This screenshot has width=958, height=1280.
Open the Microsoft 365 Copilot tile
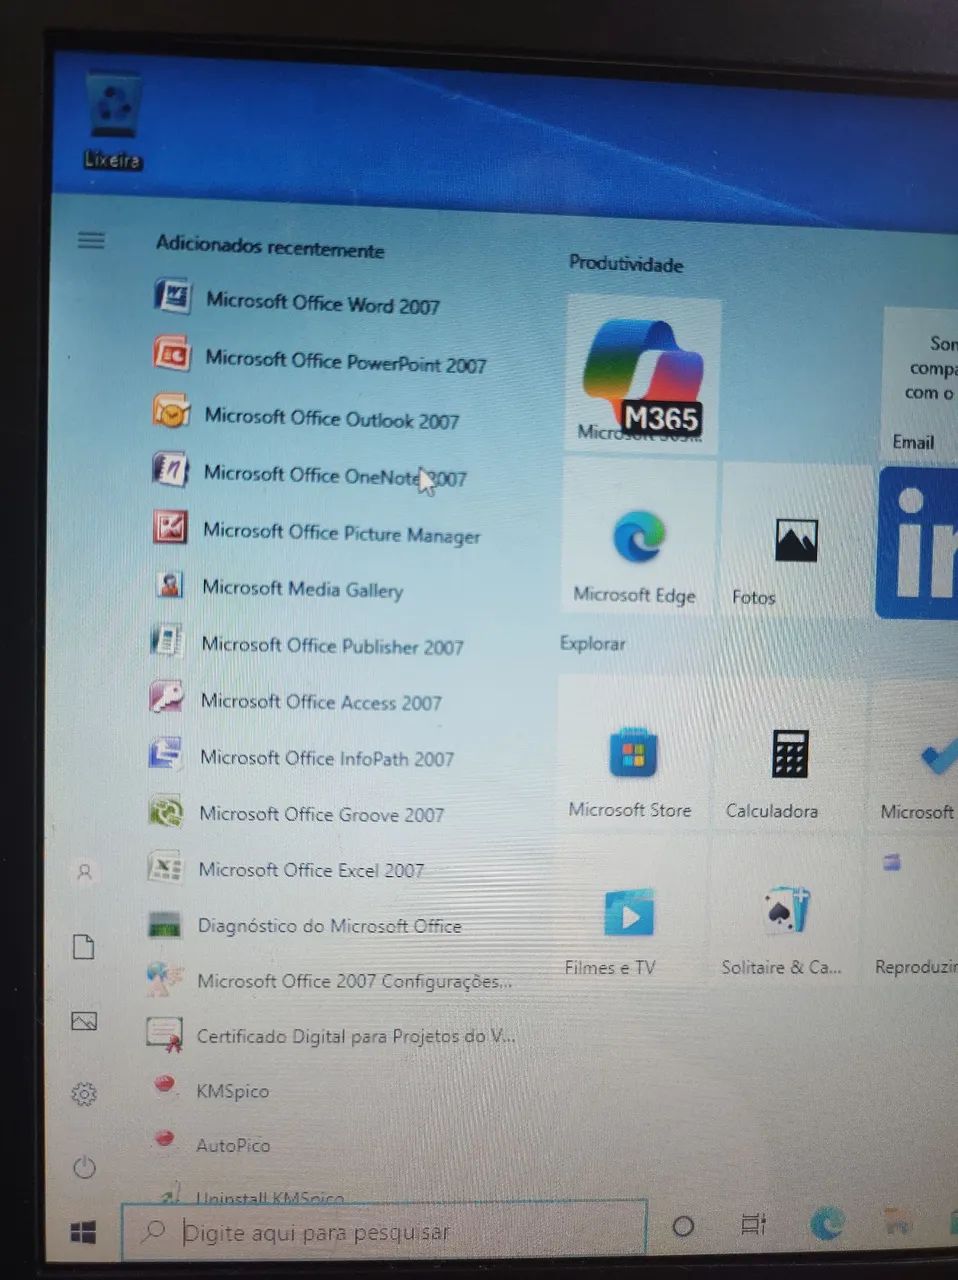pyautogui.click(x=642, y=376)
